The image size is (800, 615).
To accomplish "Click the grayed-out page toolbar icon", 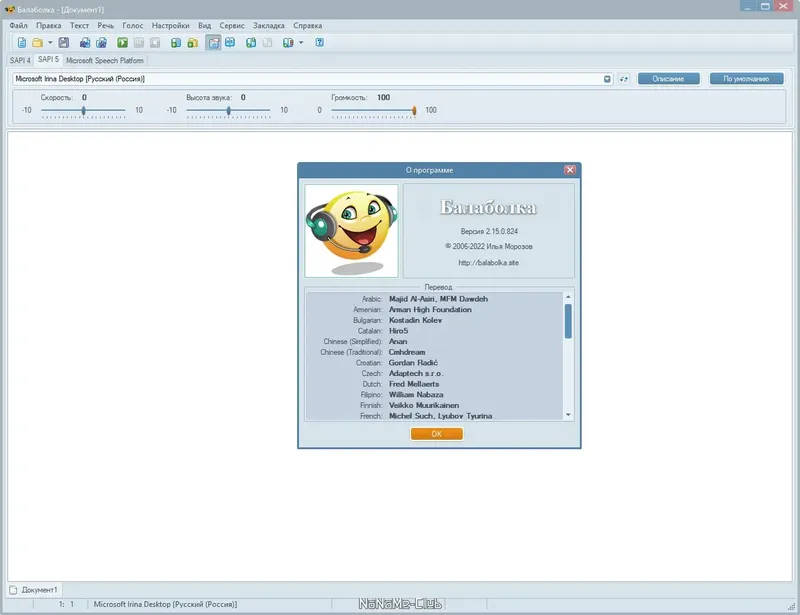I will pyautogui.click(x=267, y=43).
